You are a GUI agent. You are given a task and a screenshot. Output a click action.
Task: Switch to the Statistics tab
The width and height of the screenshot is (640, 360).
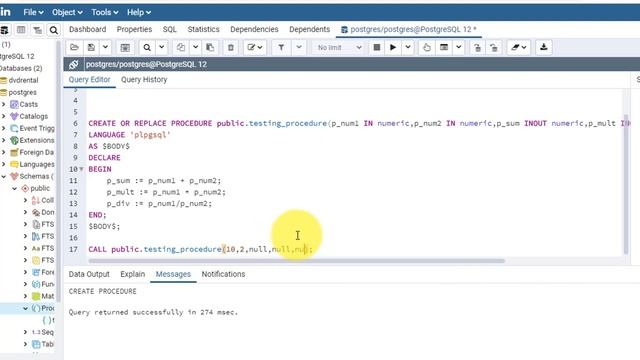pos(203,29)
